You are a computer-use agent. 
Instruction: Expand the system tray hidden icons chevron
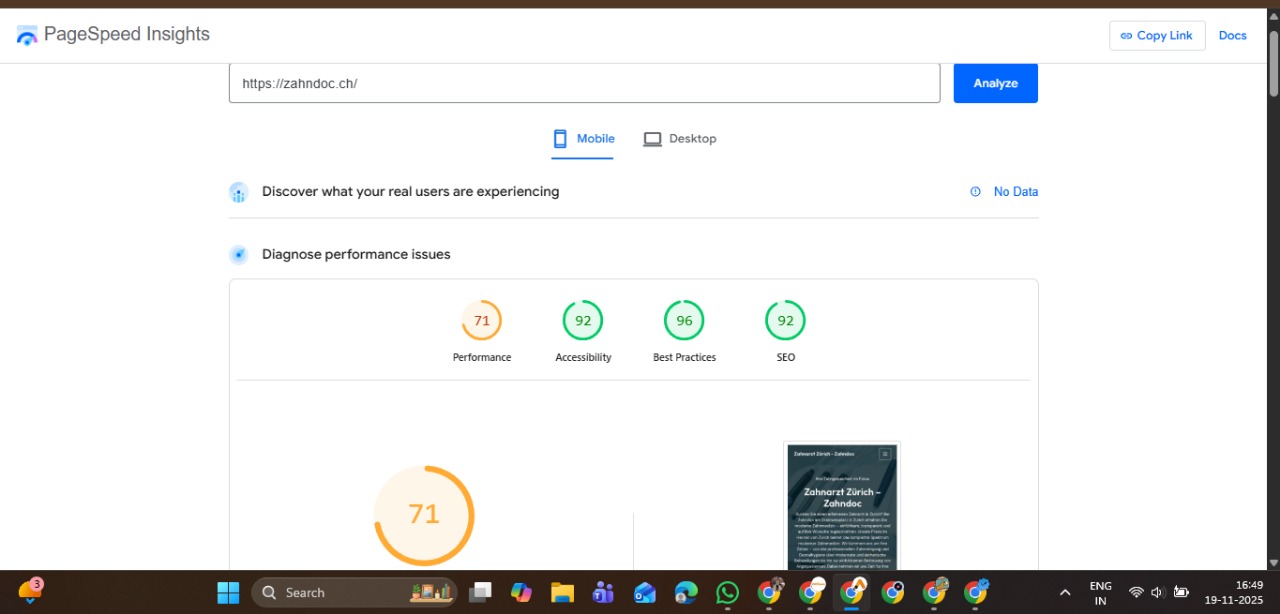tap(1065, 592)
